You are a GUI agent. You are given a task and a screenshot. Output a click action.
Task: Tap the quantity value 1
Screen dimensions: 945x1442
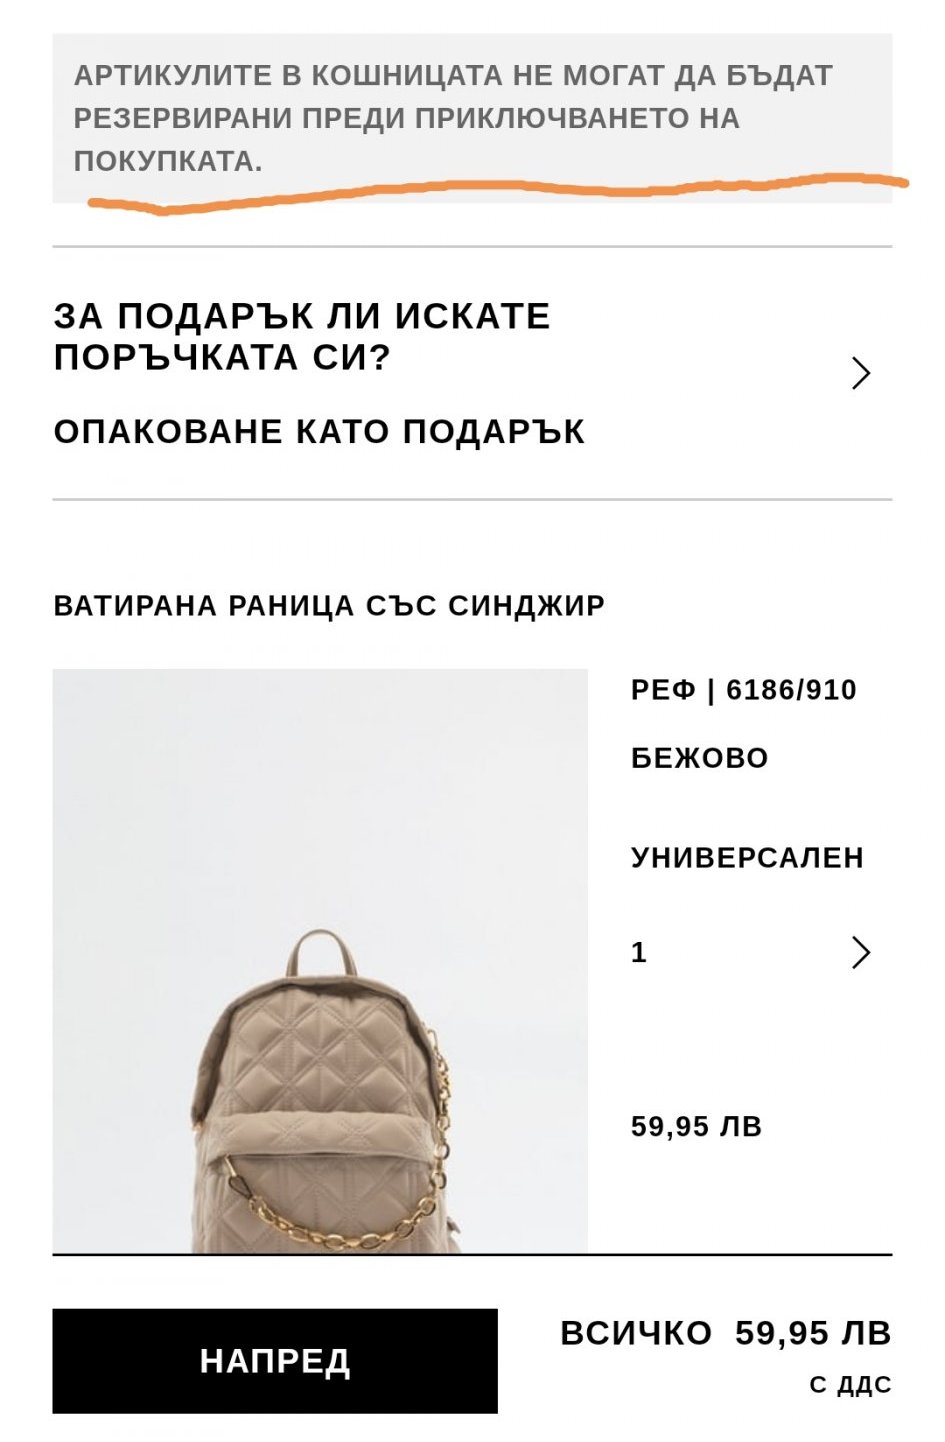[639, 952]
